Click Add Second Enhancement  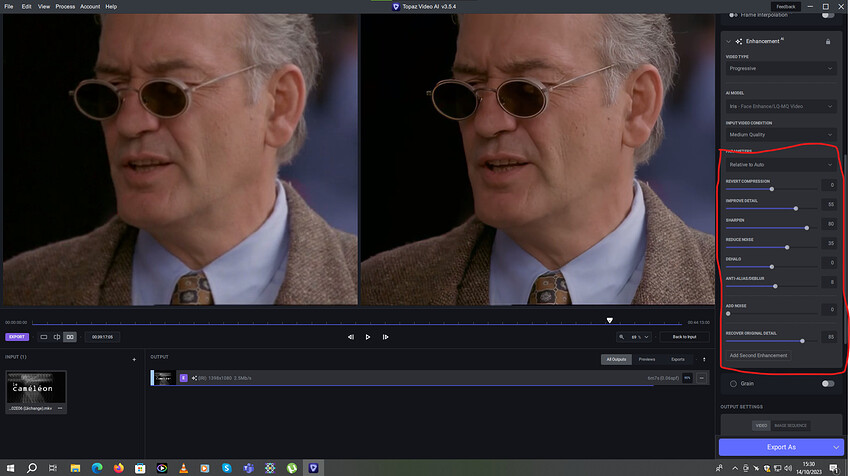tap(757, 355)
